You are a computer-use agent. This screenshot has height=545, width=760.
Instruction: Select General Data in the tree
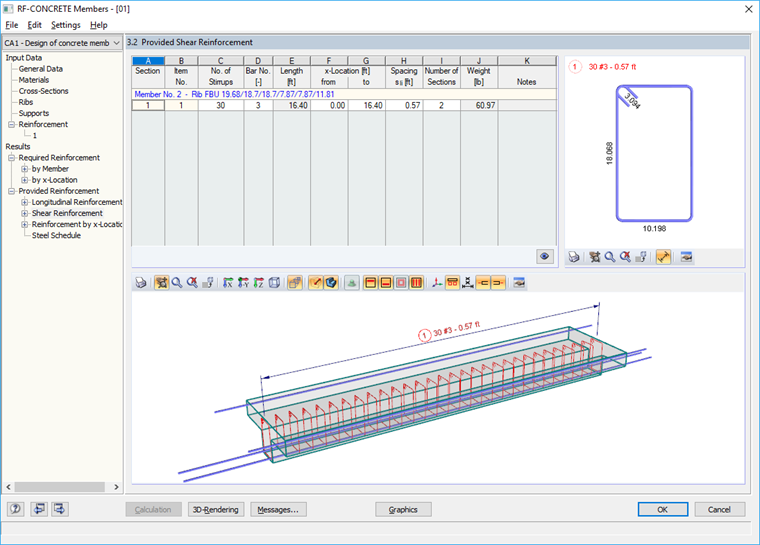pos(41,69)
